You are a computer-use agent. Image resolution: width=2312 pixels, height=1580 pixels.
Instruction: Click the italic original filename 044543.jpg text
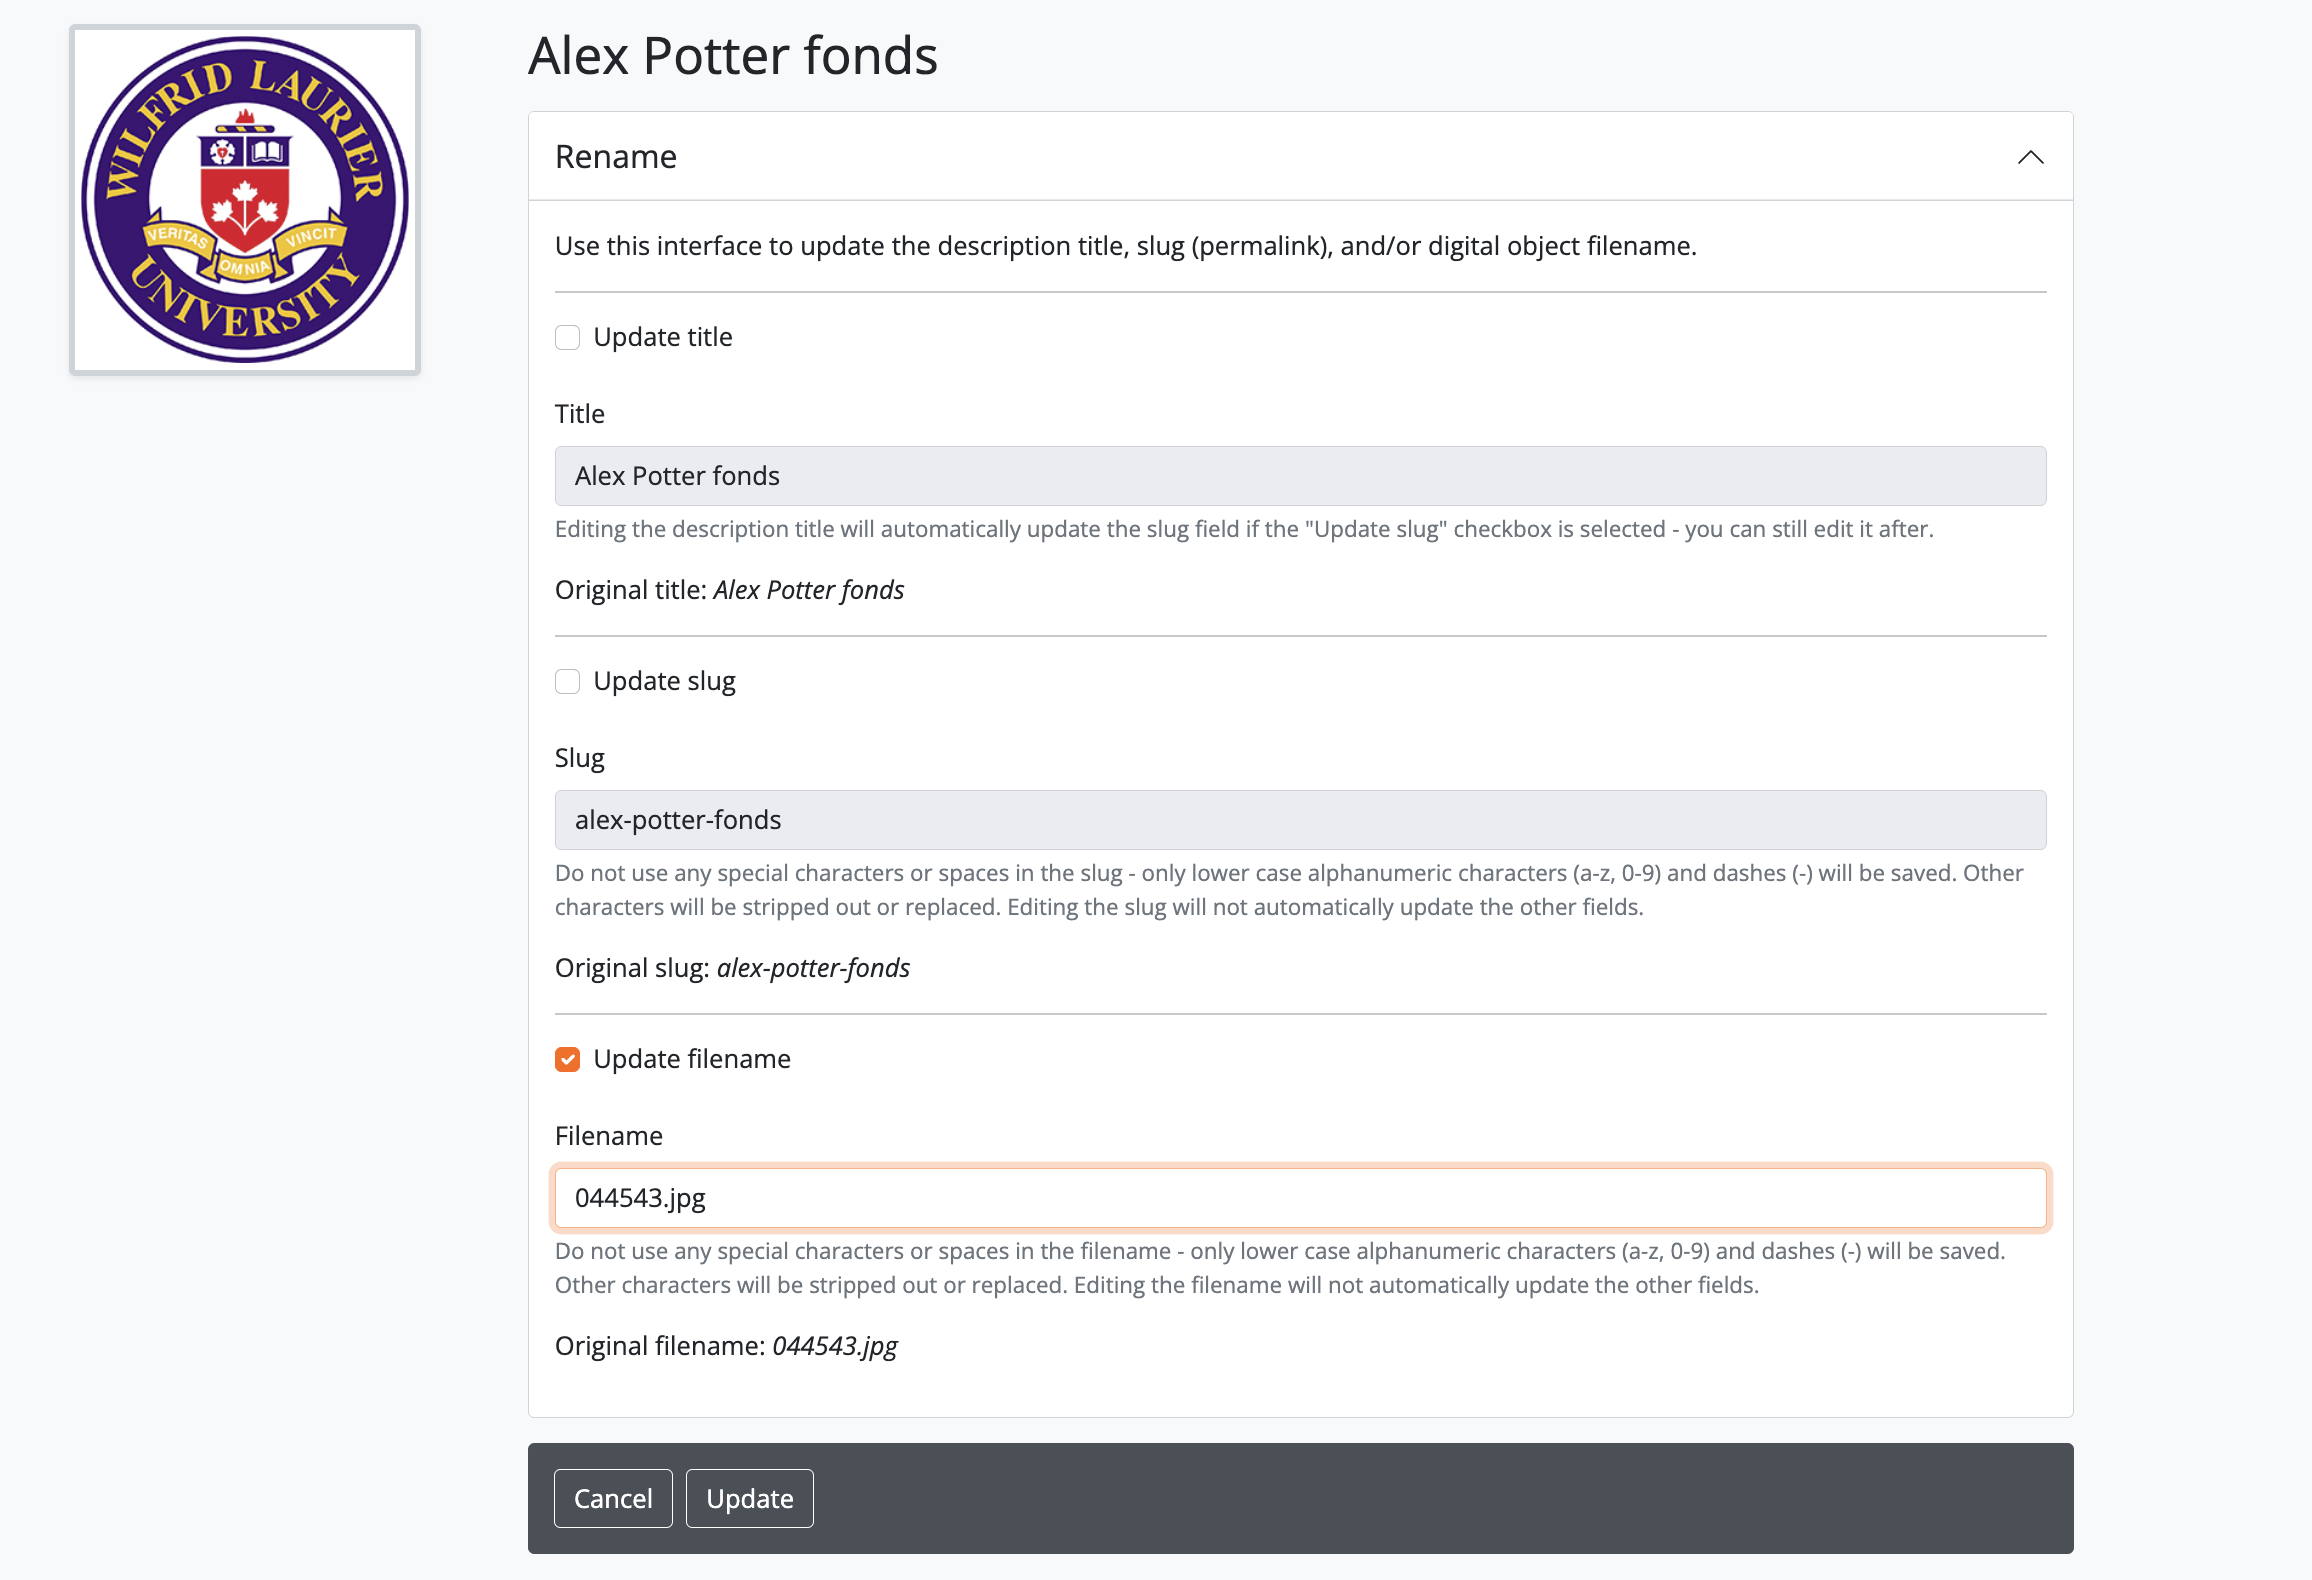[x=834, y=1346]
